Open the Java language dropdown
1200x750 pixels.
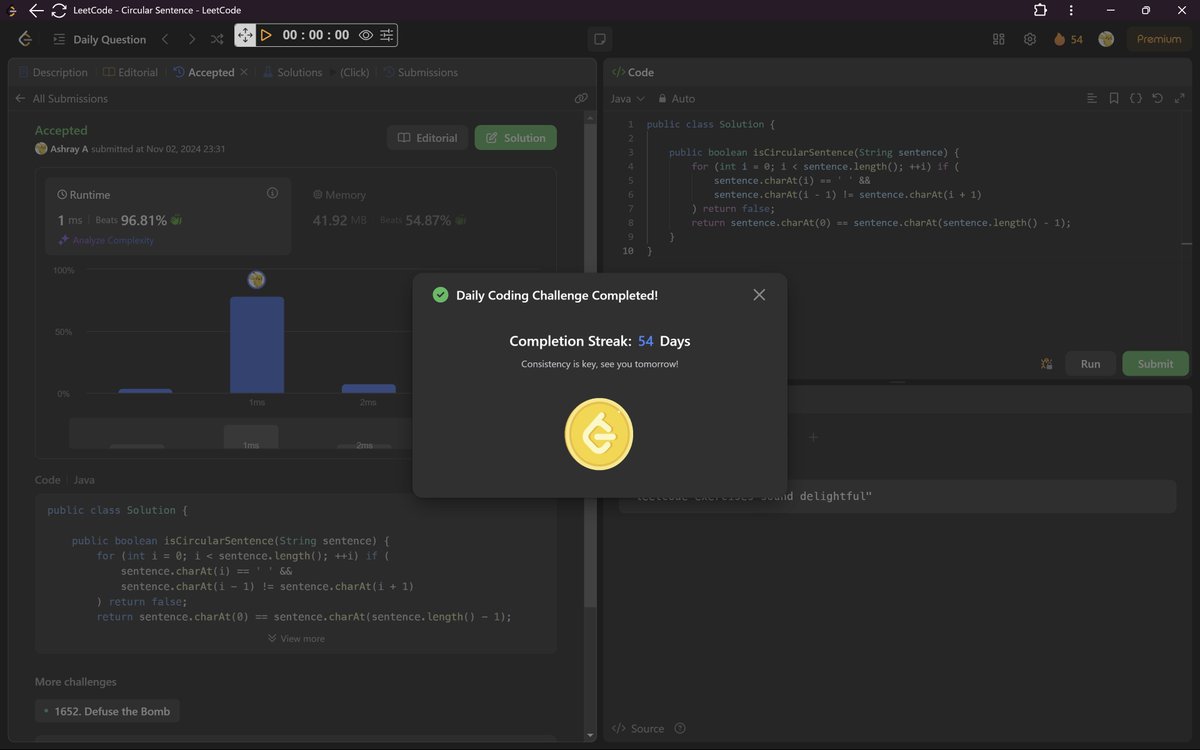628,98
